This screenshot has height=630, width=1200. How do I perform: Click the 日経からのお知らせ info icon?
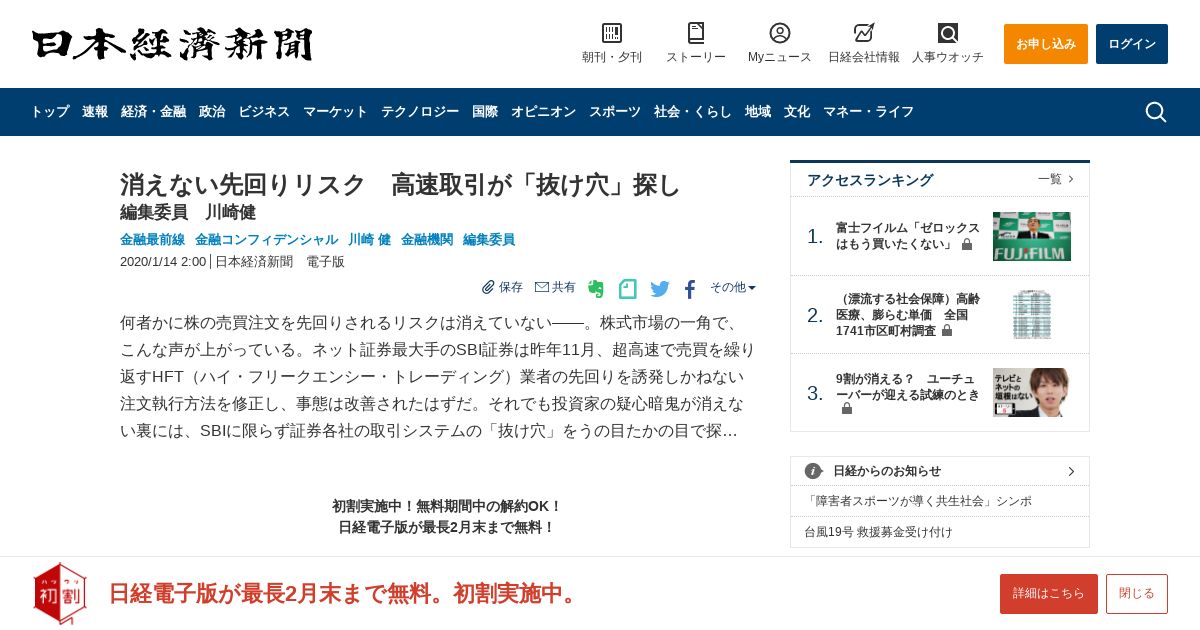[x=813, y=471]
